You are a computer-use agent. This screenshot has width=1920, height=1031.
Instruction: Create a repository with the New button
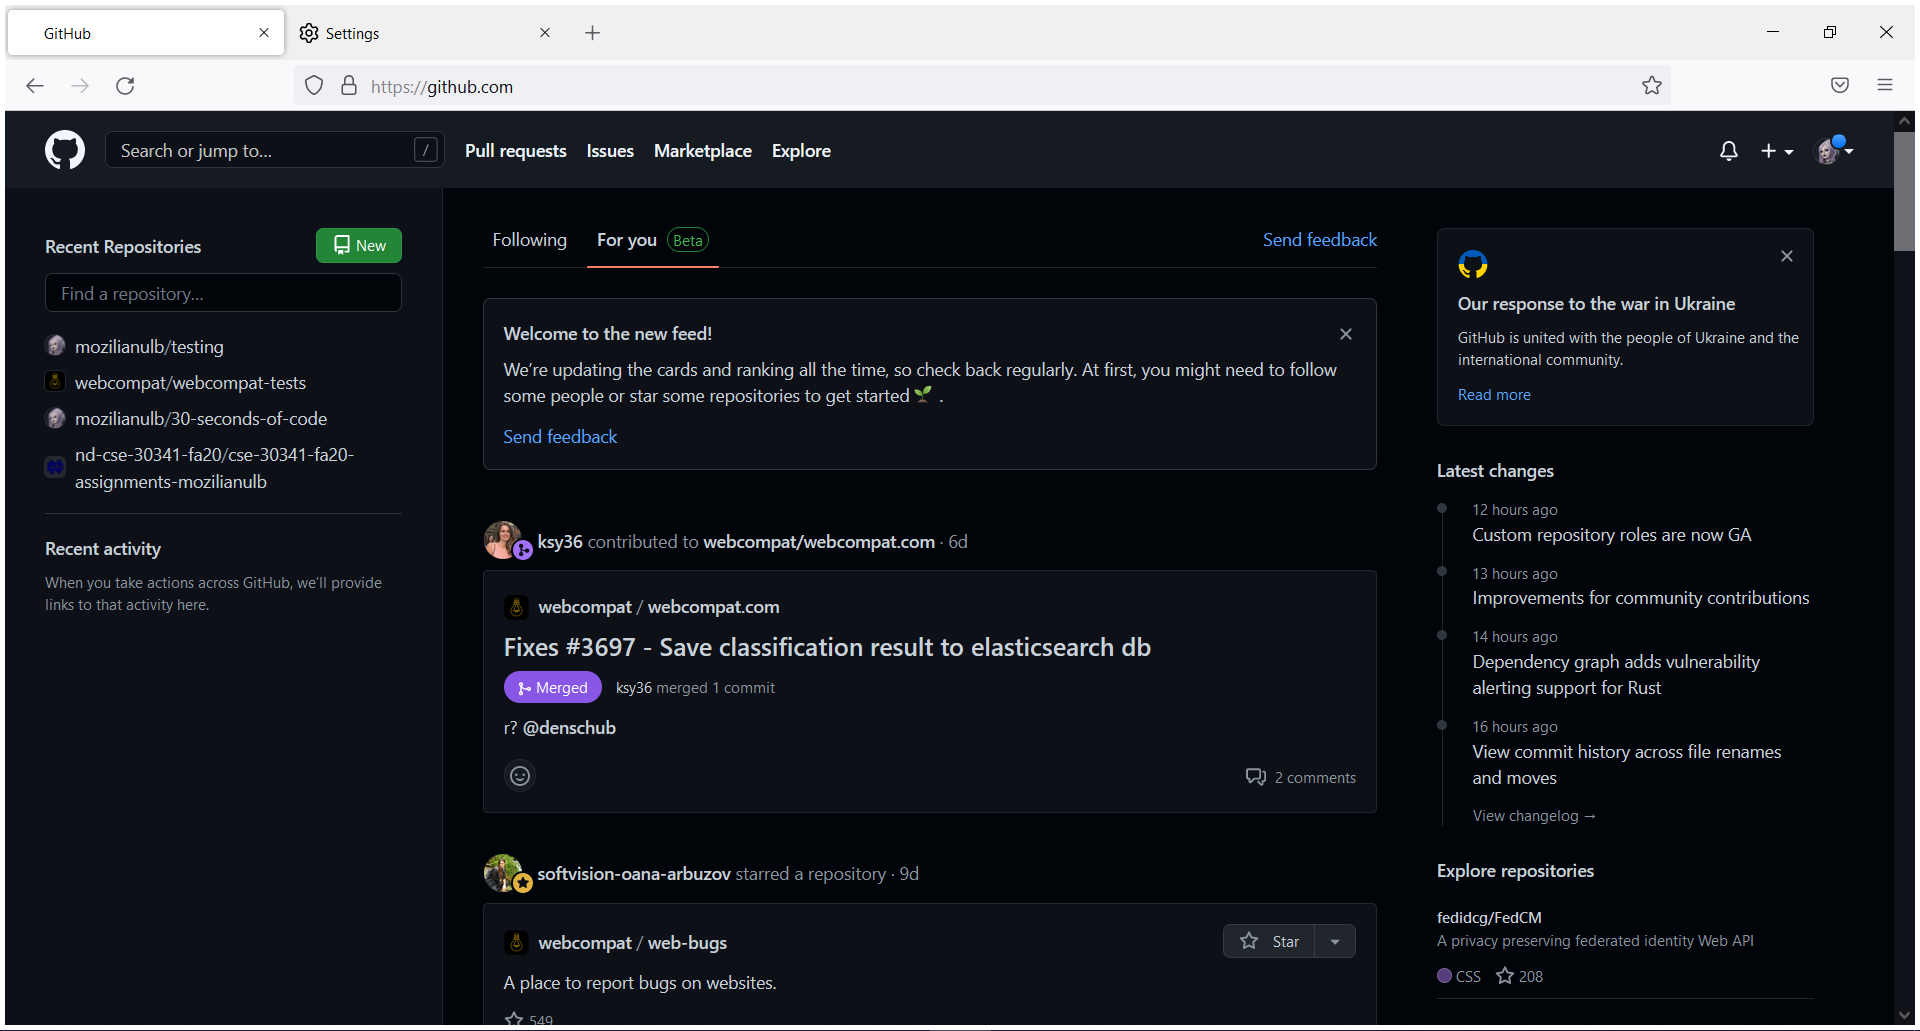tap(359, 245)
